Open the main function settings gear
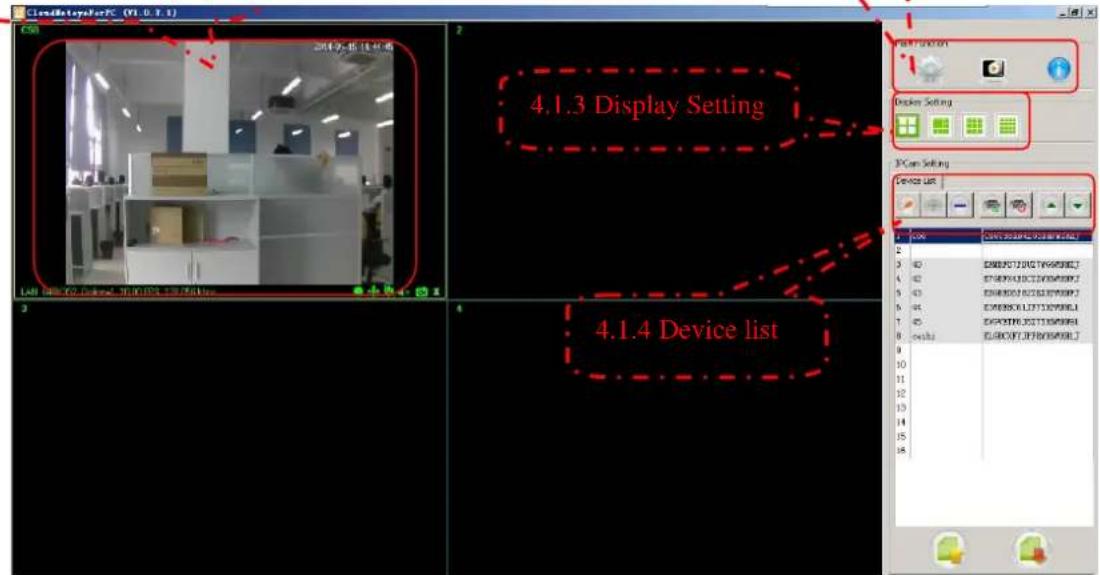 (931, 69)
